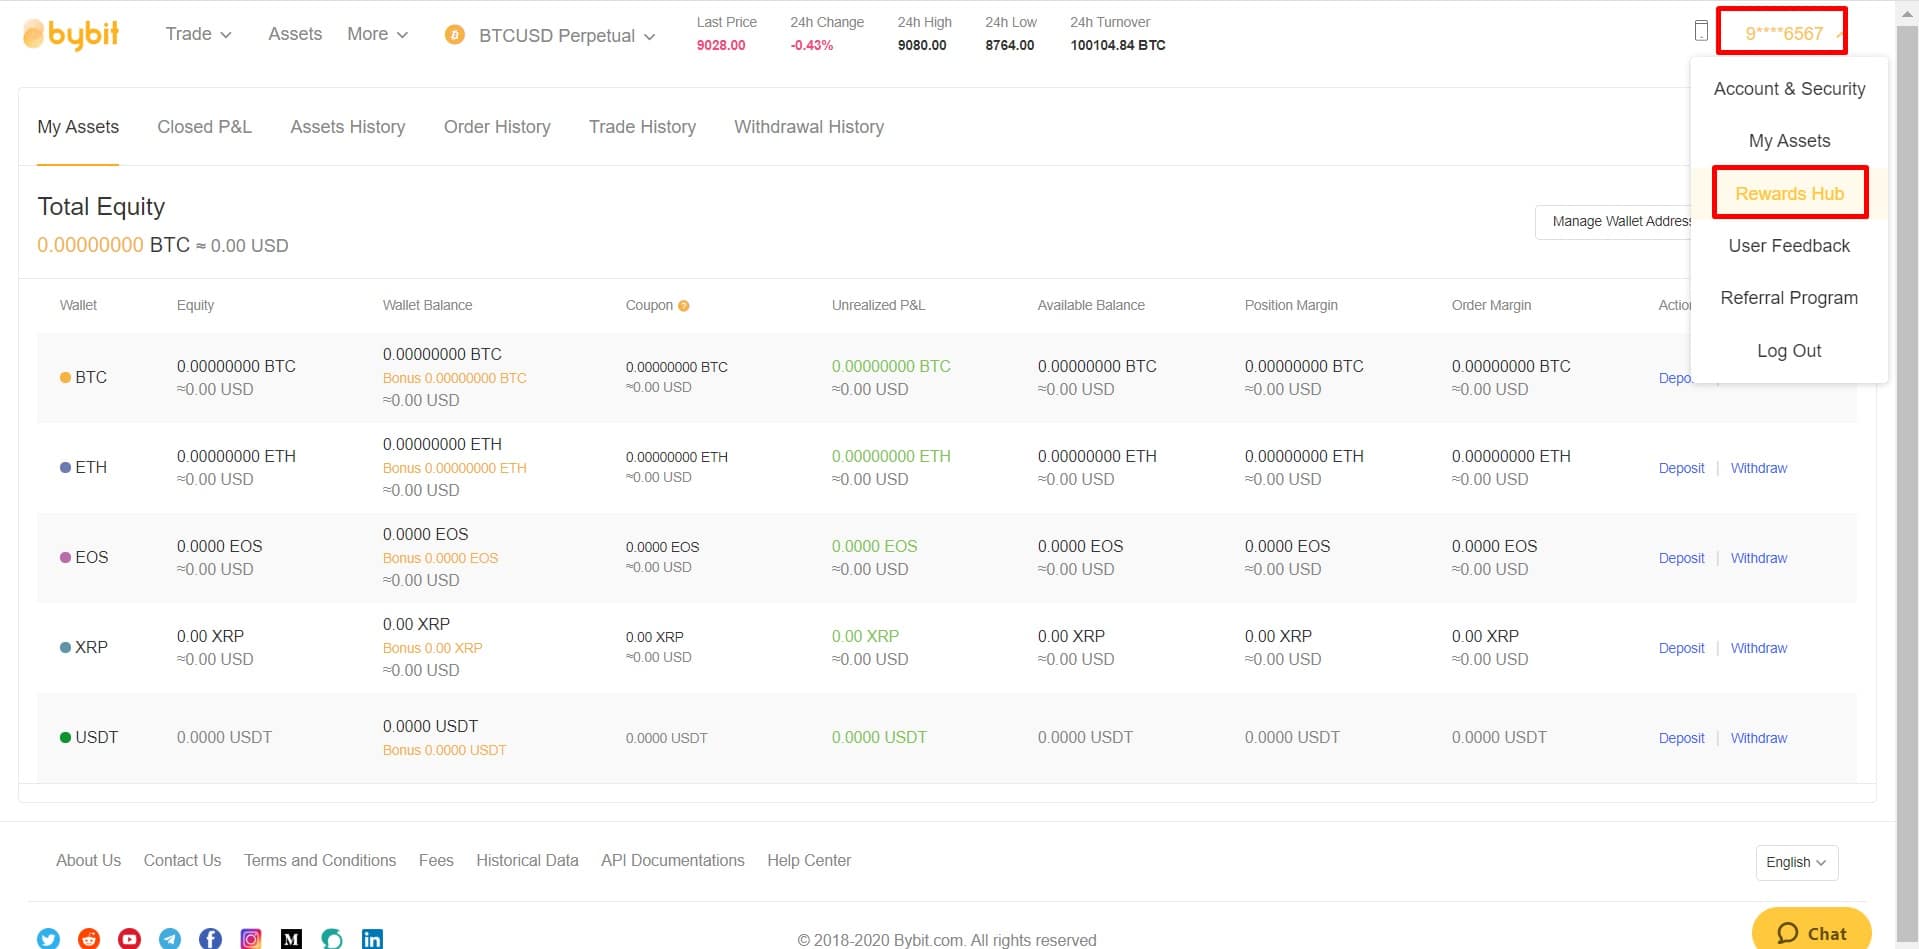
Task: Open the Historical Data footer link
Action: pos(527,860)
